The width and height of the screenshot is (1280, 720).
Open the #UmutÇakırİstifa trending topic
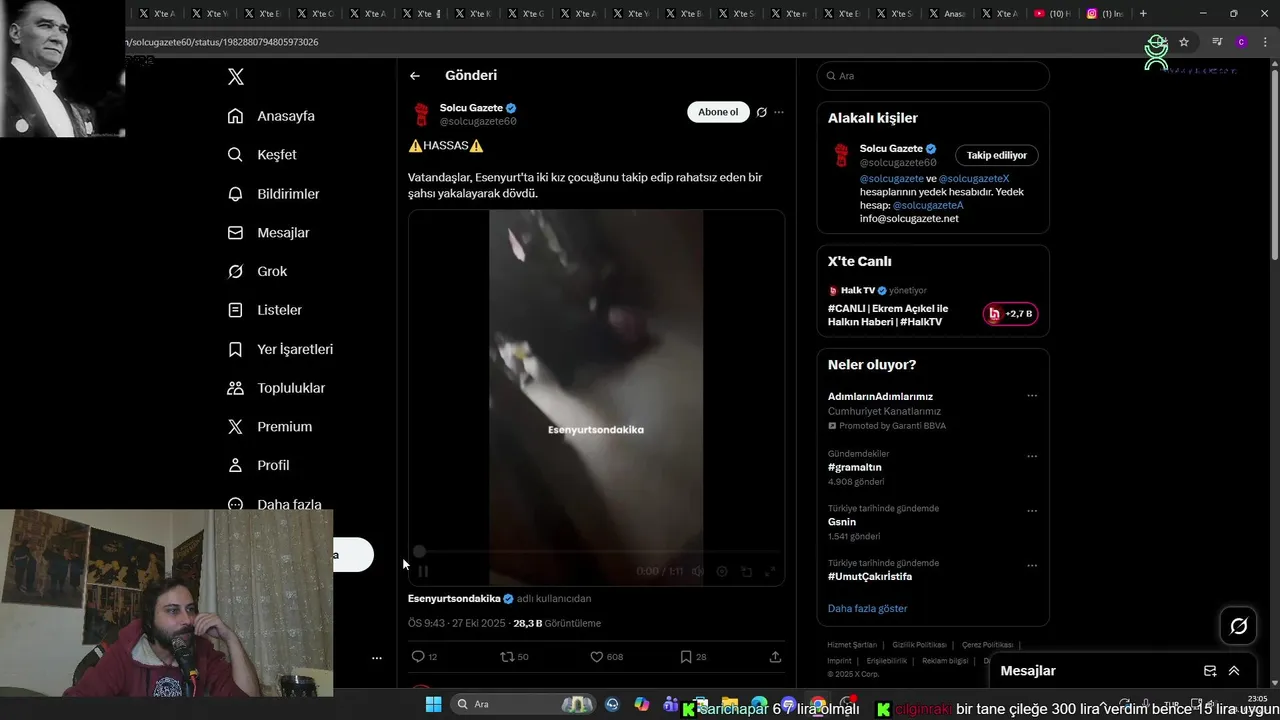pyautogui.click(x=870, y=577)
